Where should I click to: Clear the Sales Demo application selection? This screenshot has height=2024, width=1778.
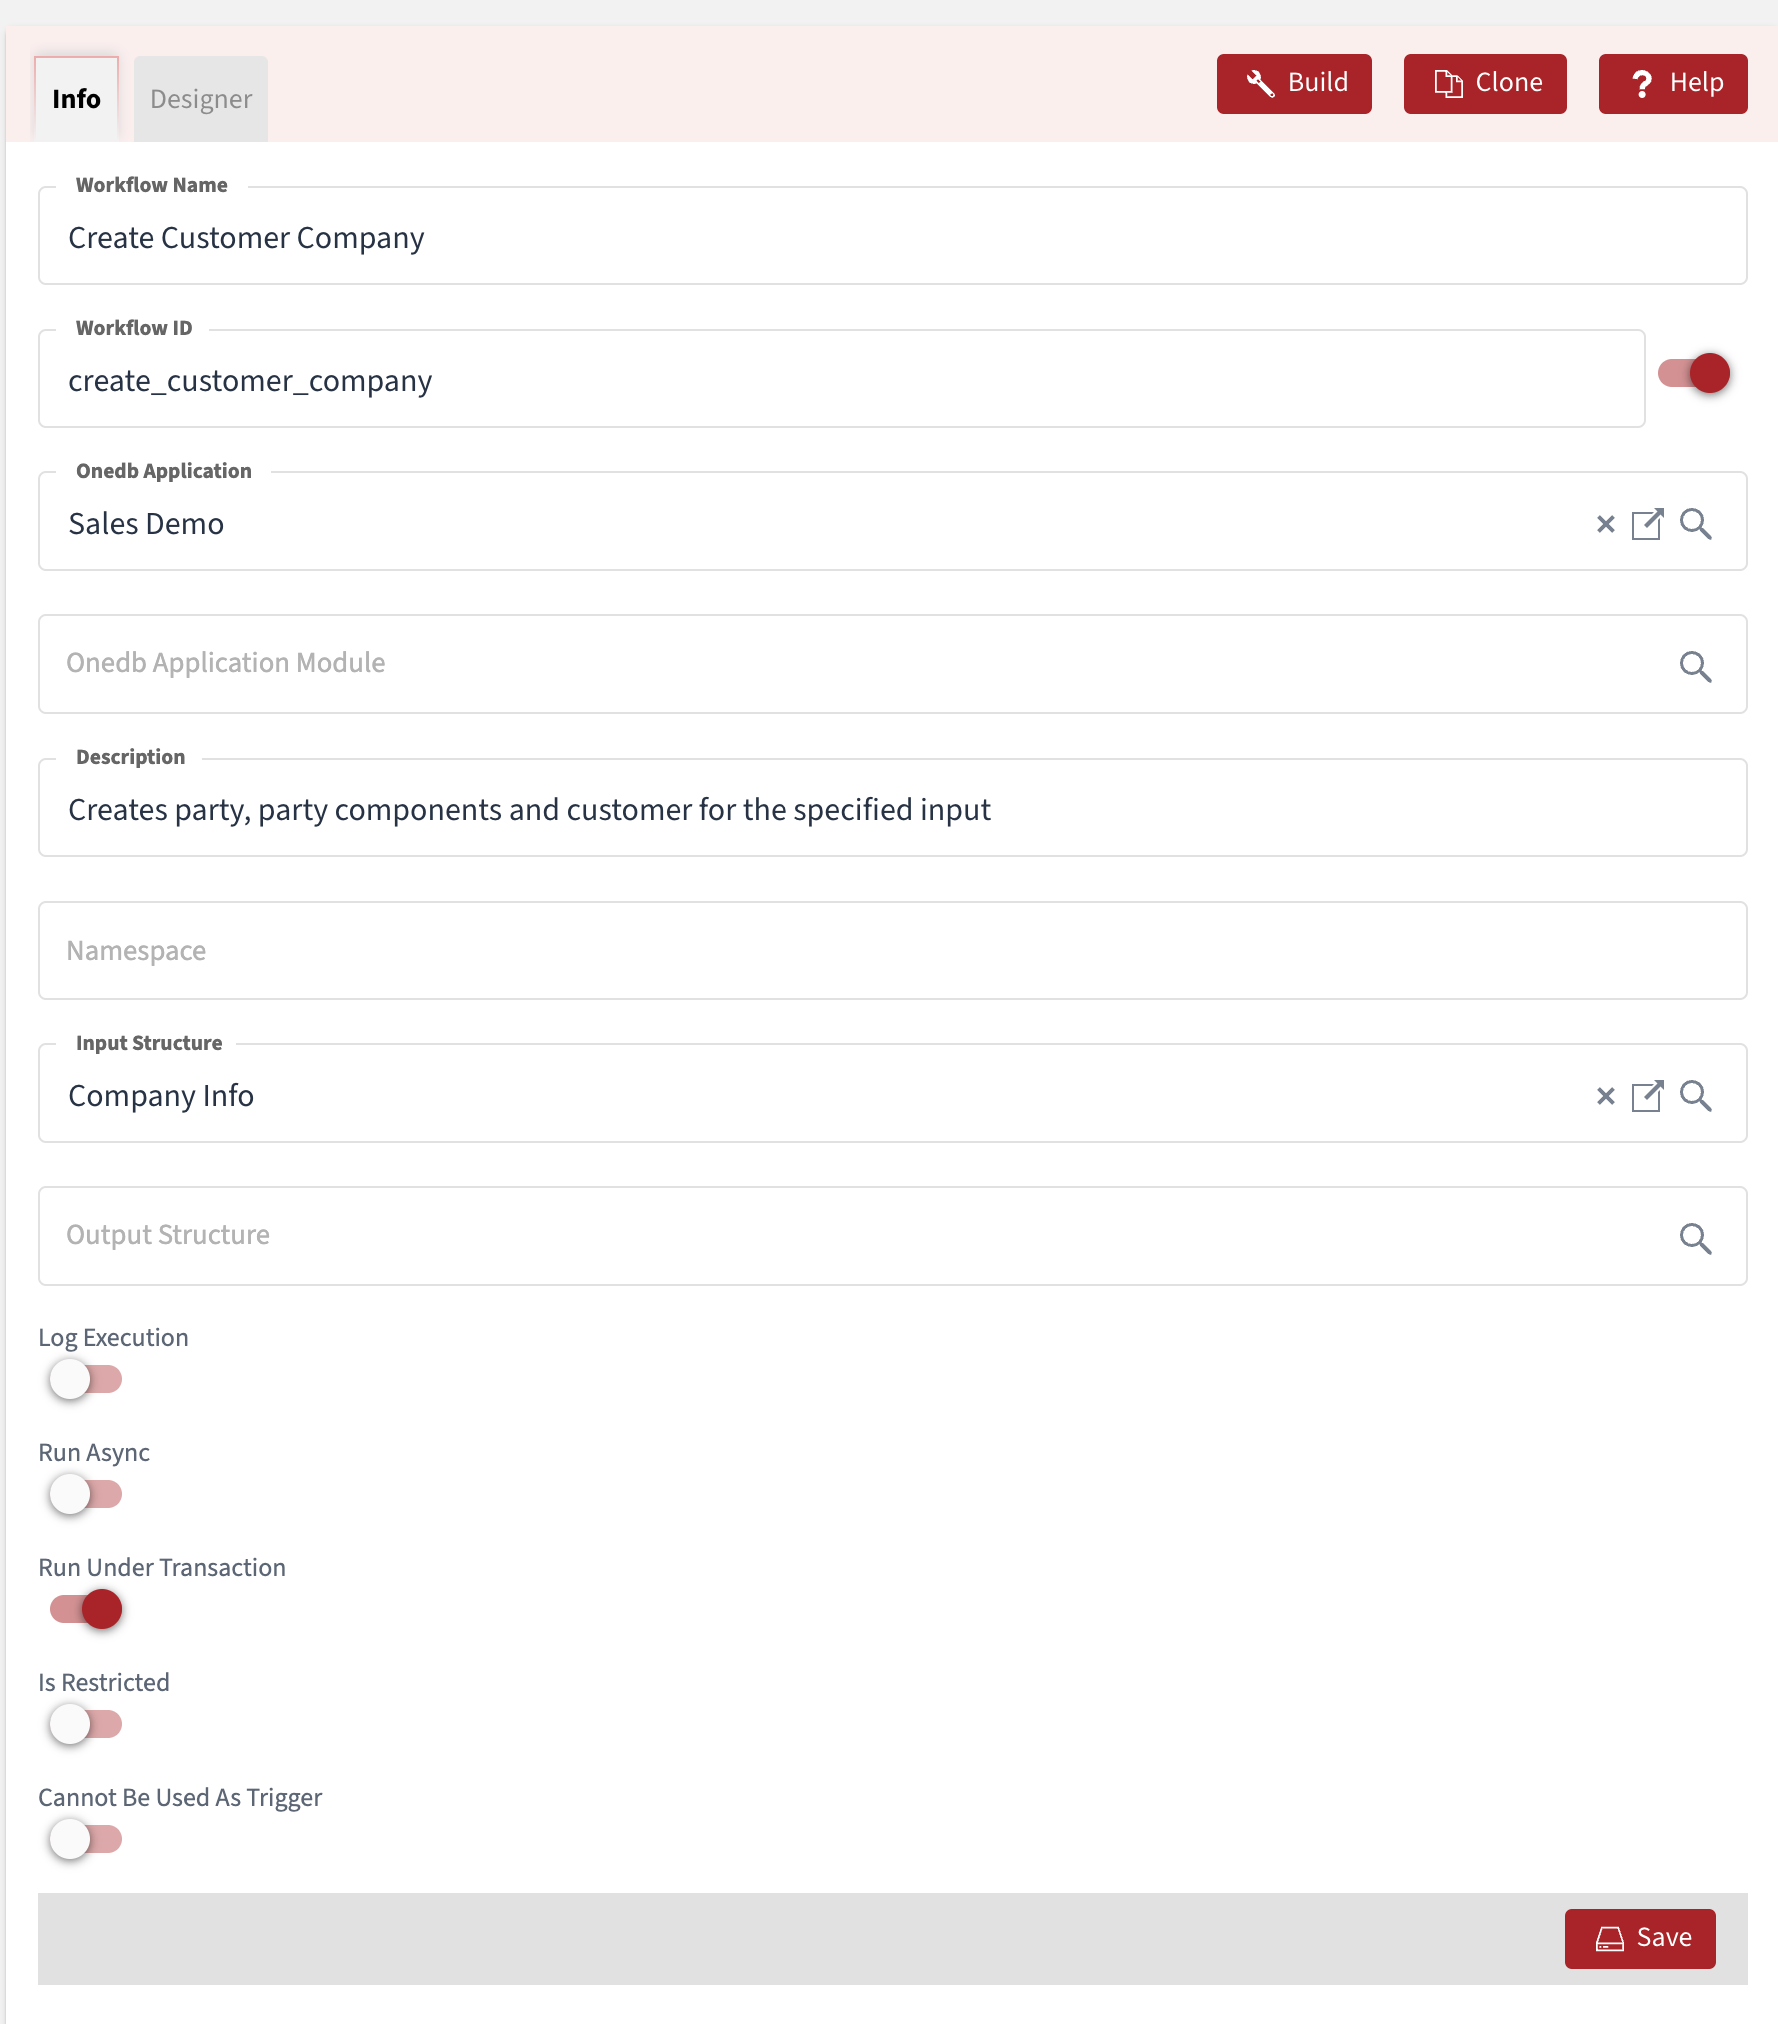tap(1605, 523)
